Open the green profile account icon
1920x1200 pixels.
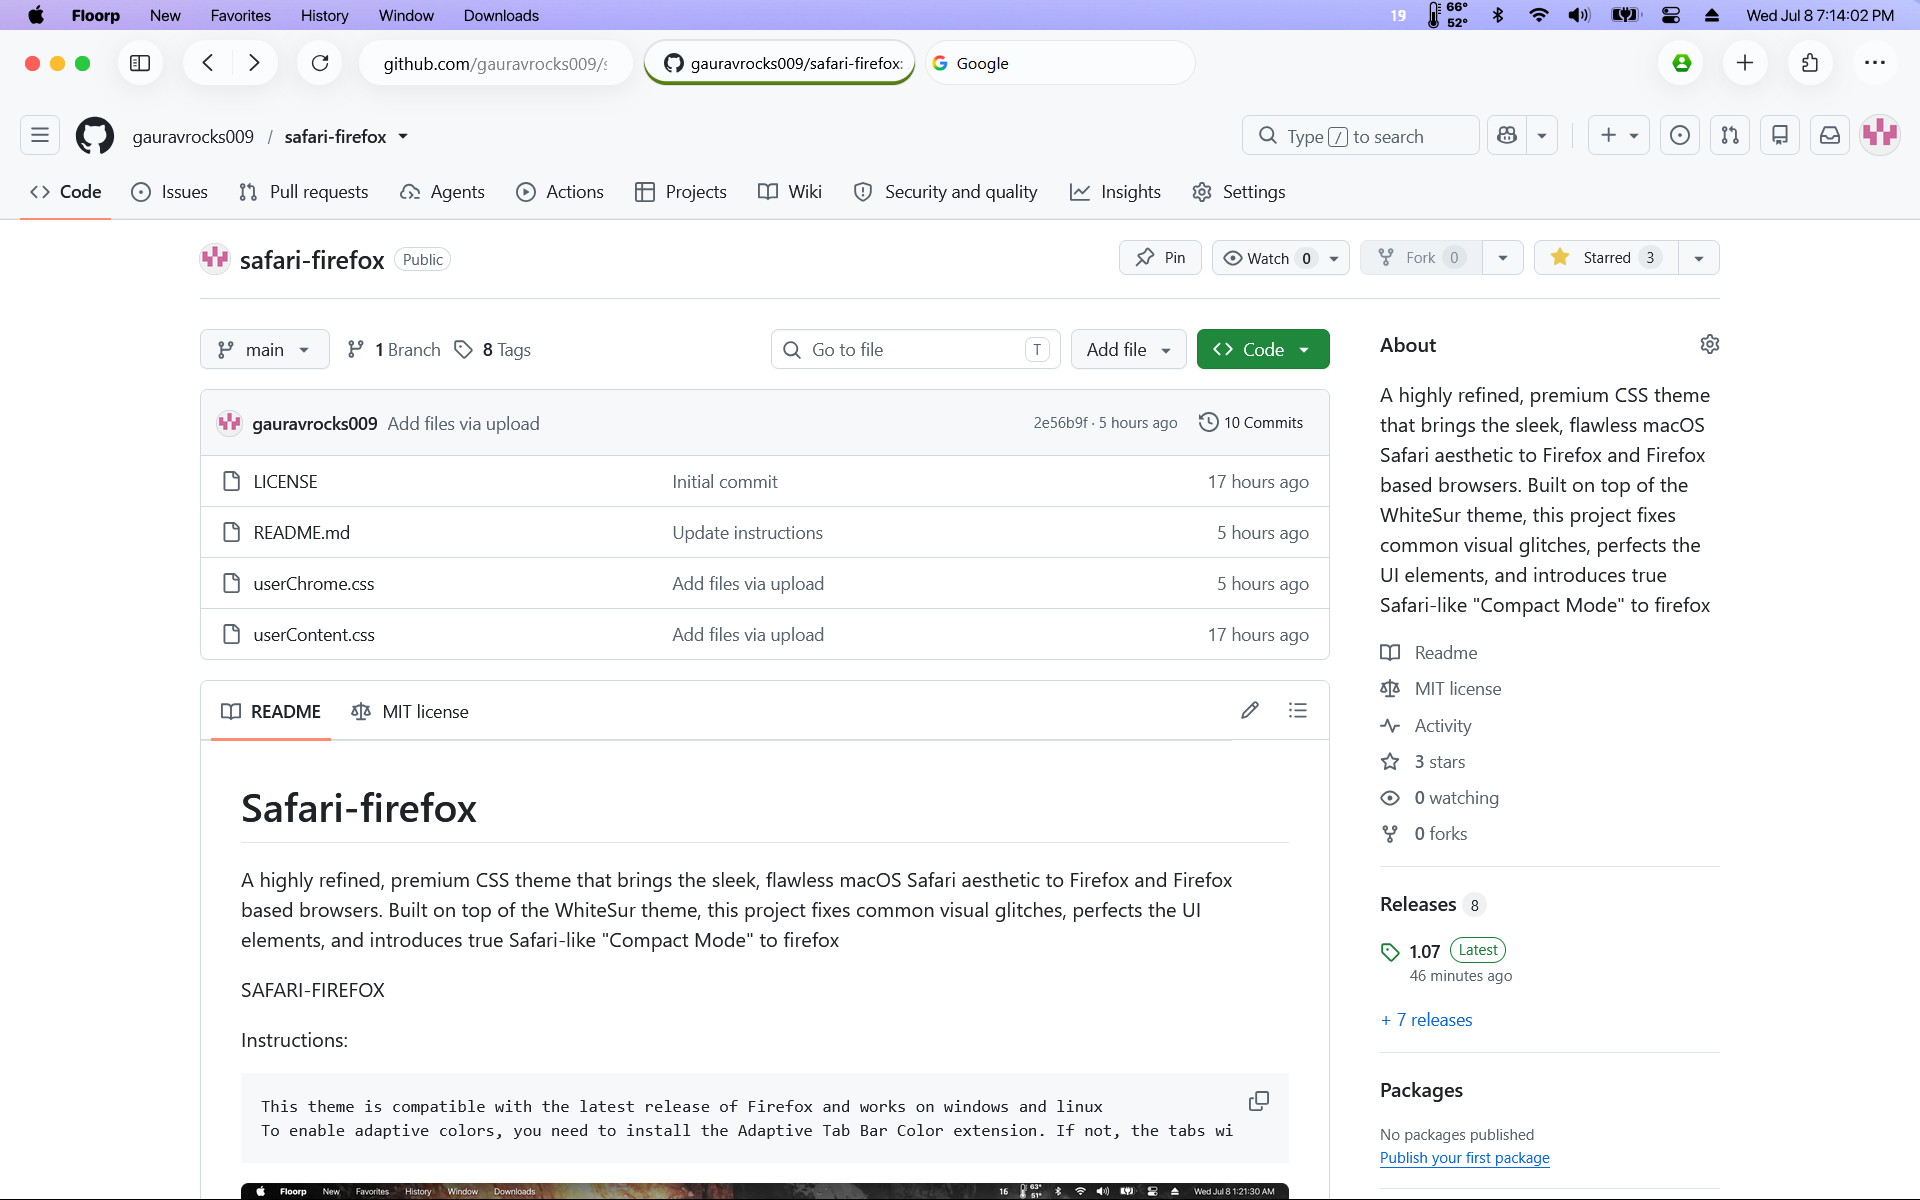click(x=1682, y=63)
